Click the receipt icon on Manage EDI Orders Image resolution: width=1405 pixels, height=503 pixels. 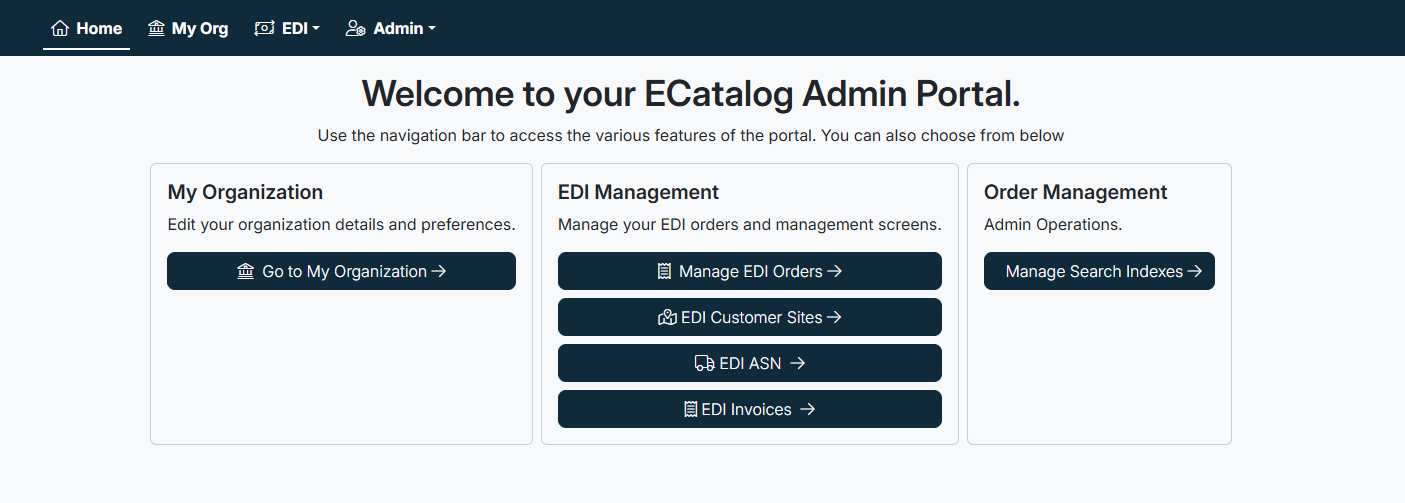pyautogui.click(x=664, y=271)
